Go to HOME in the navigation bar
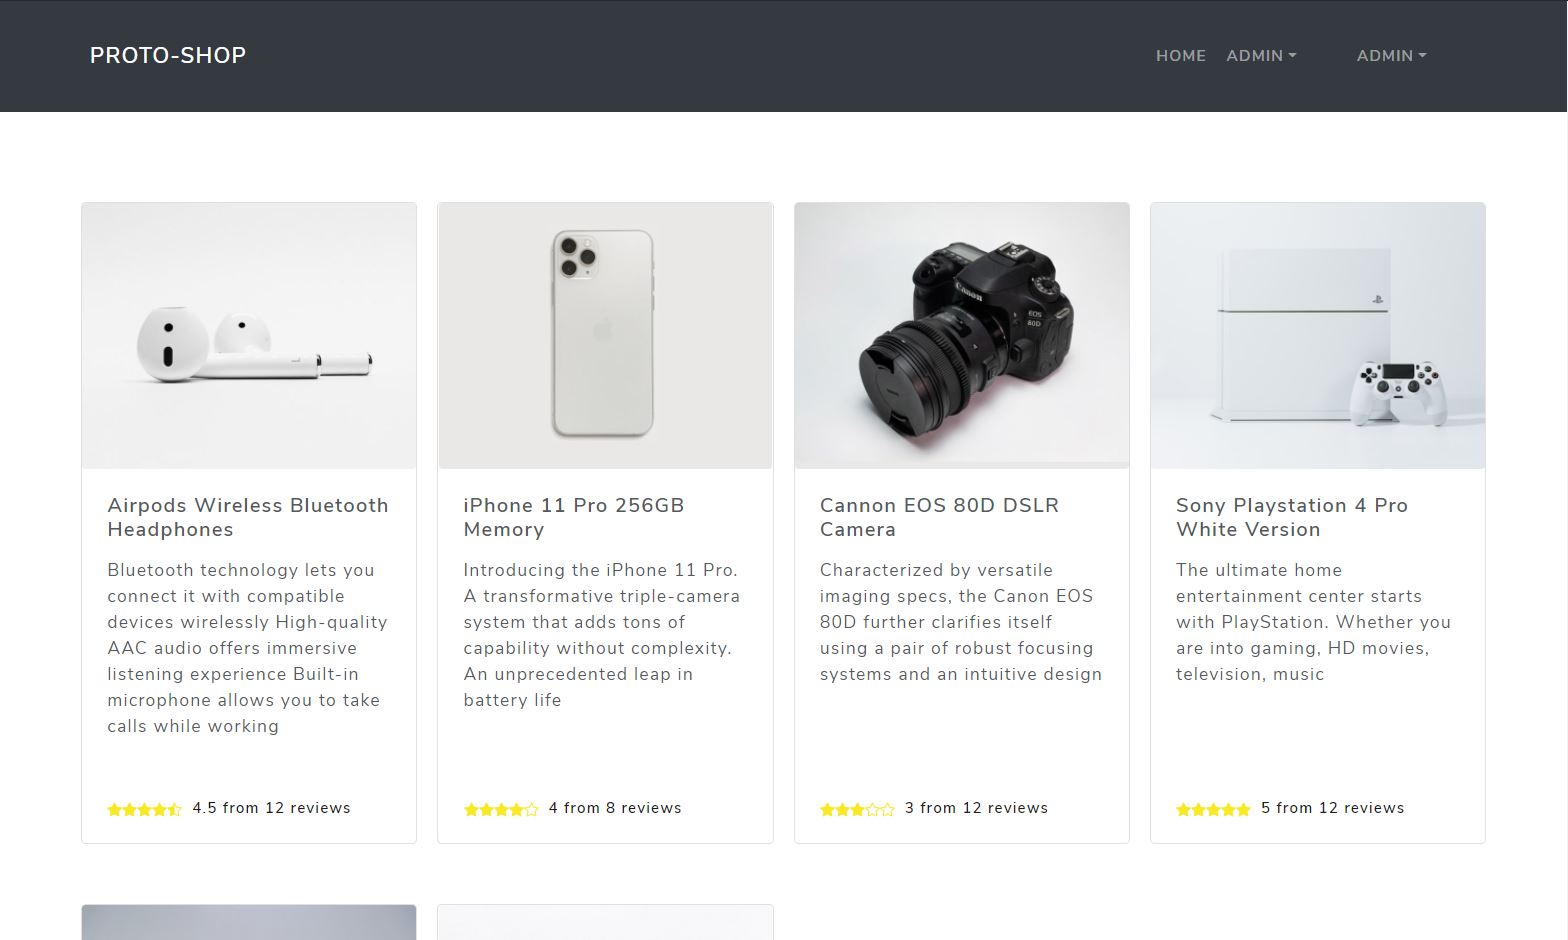 (x=1181, y=56)
